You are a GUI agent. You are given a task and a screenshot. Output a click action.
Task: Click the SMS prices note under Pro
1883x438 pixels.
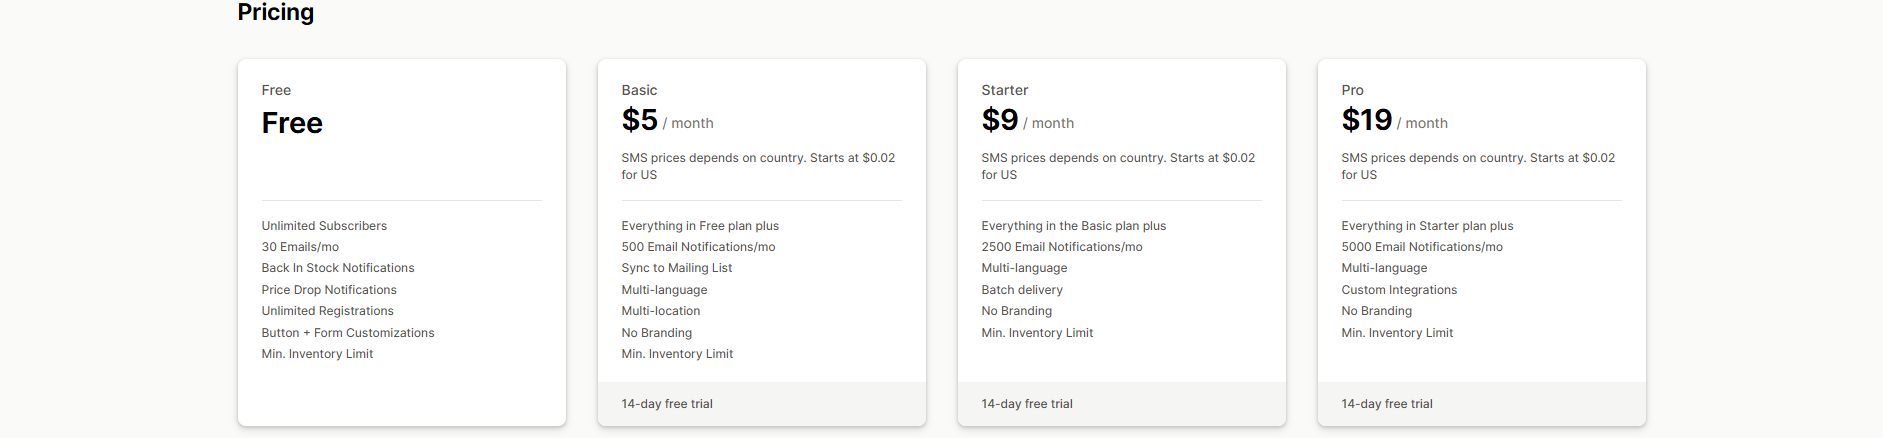(x=1478, y=166)
